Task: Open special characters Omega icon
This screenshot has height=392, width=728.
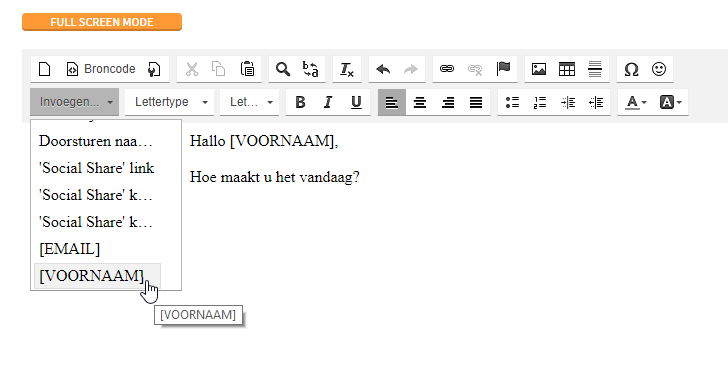Action: click(x=631, y=69)
